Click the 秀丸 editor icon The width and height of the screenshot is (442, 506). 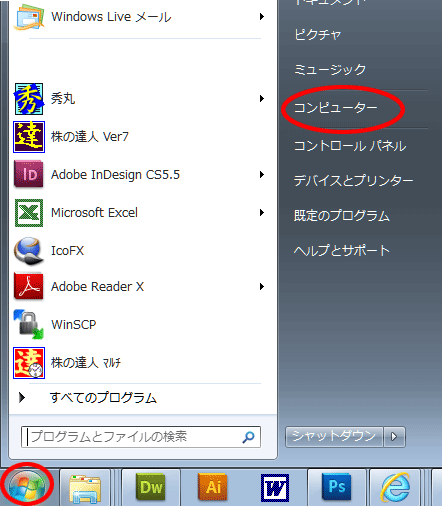click(29, 99)
